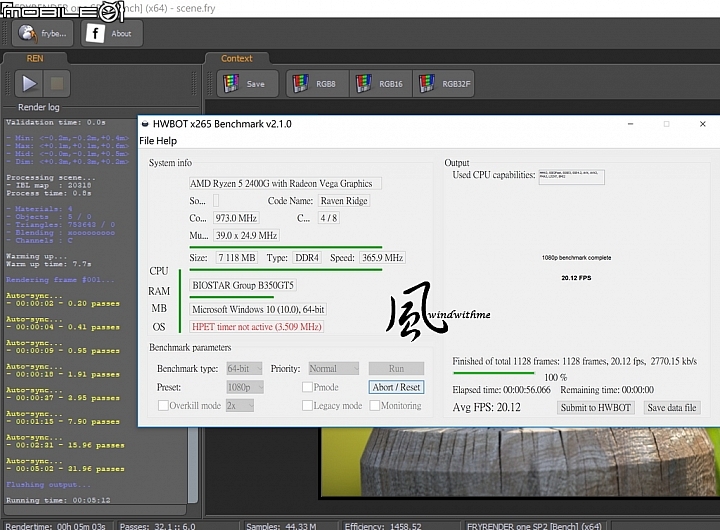Click the Run benchmark button

(x=396, y=369)
